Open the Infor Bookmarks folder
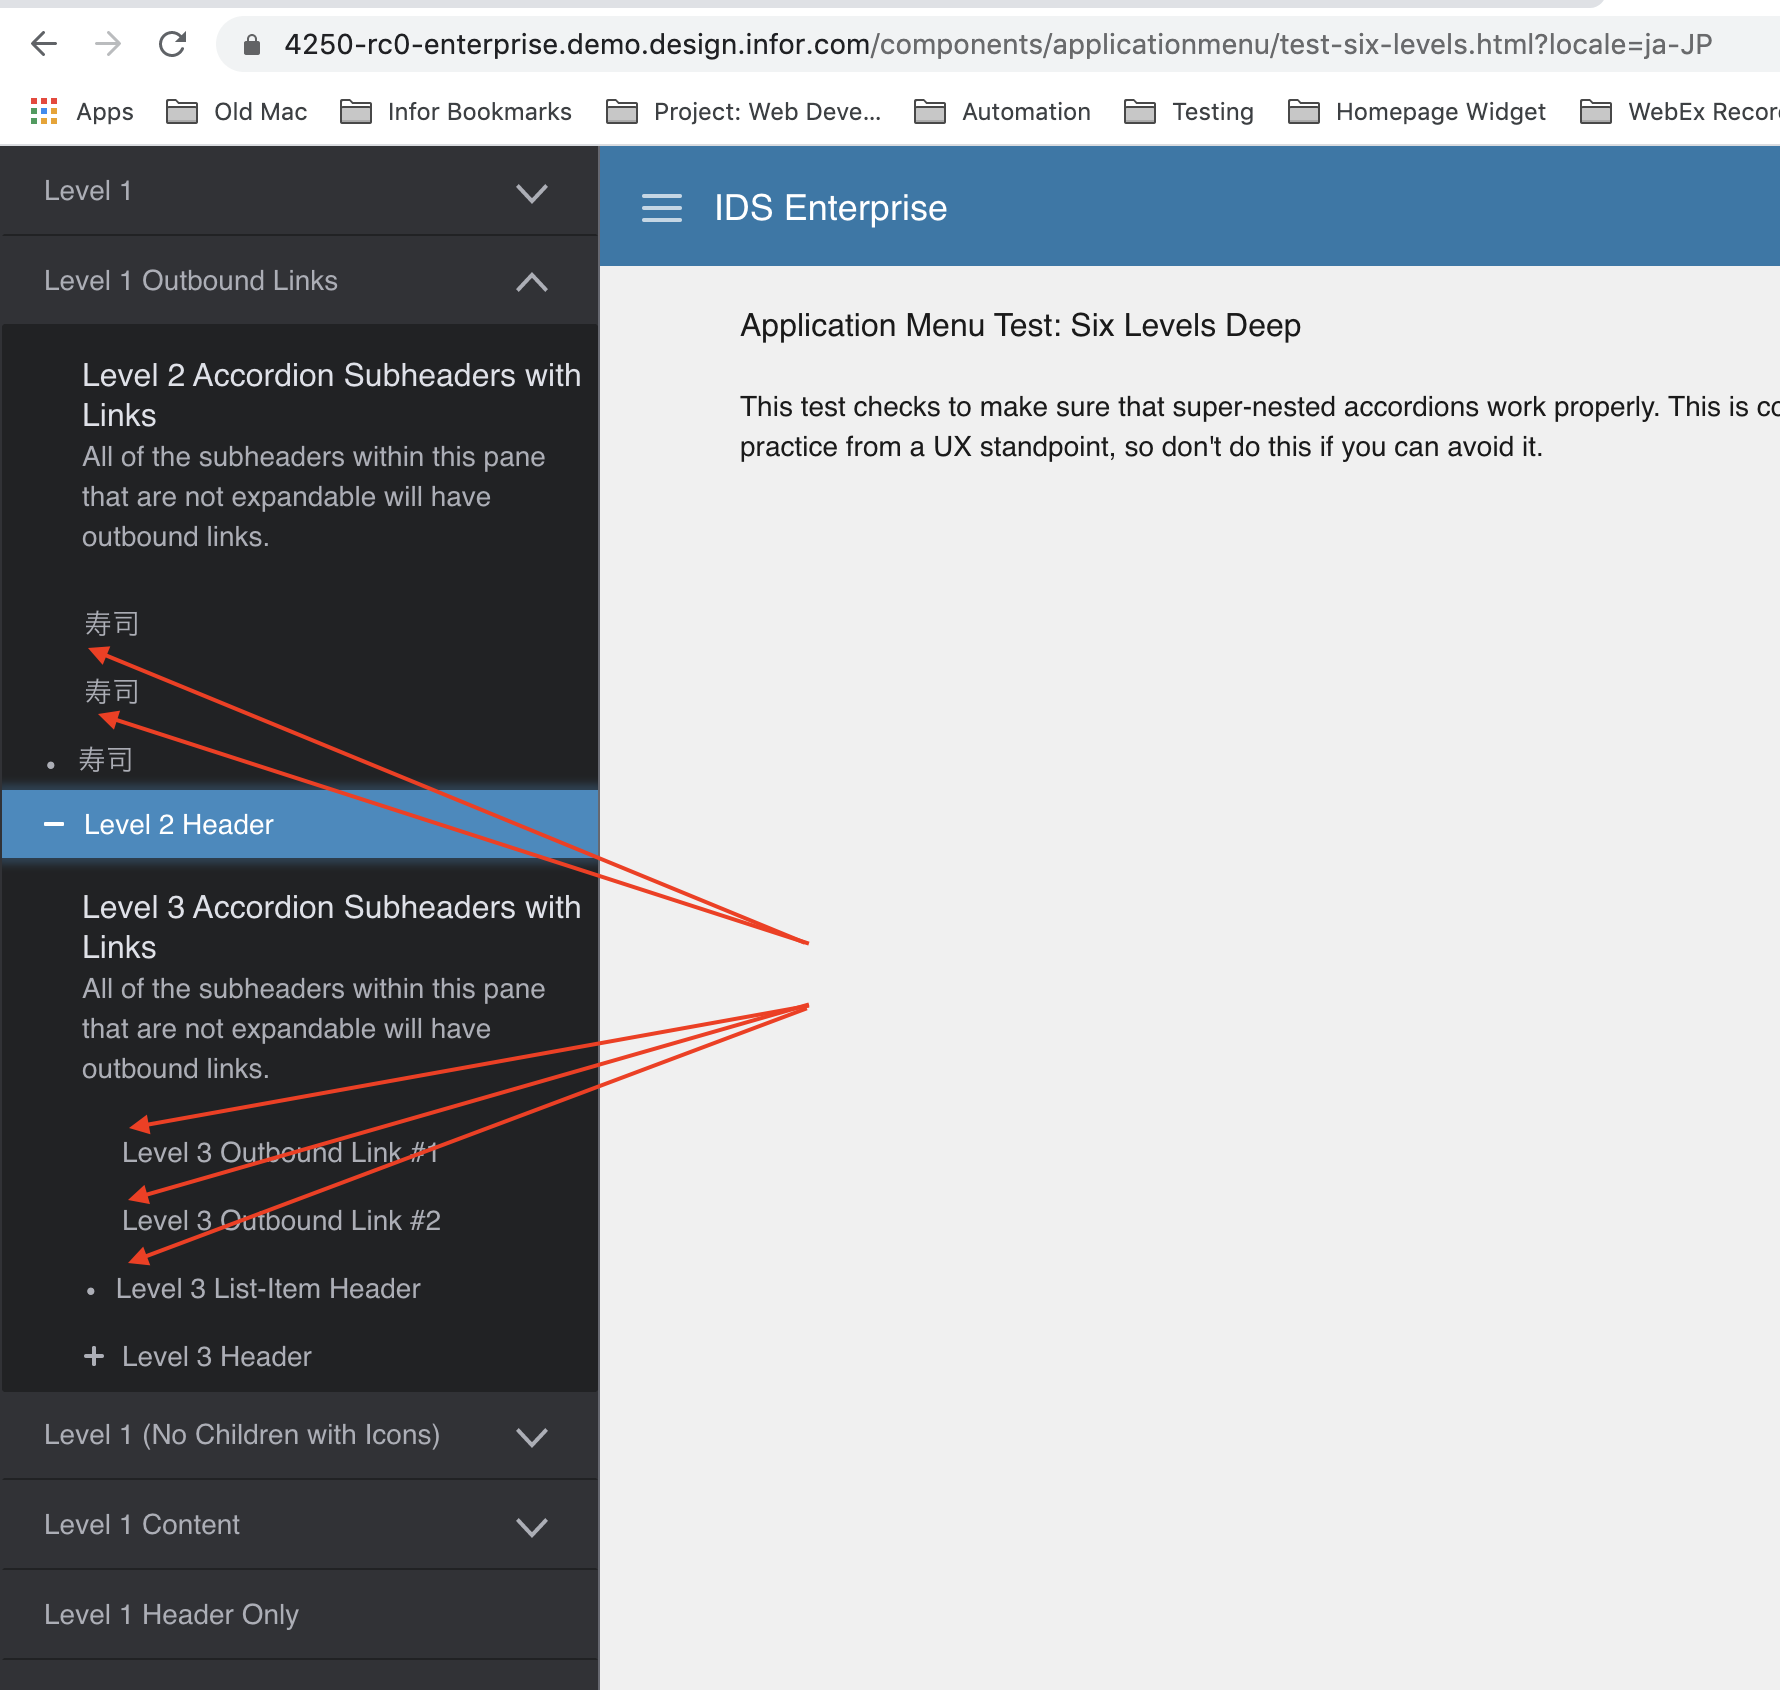 (x=456, y=111)
